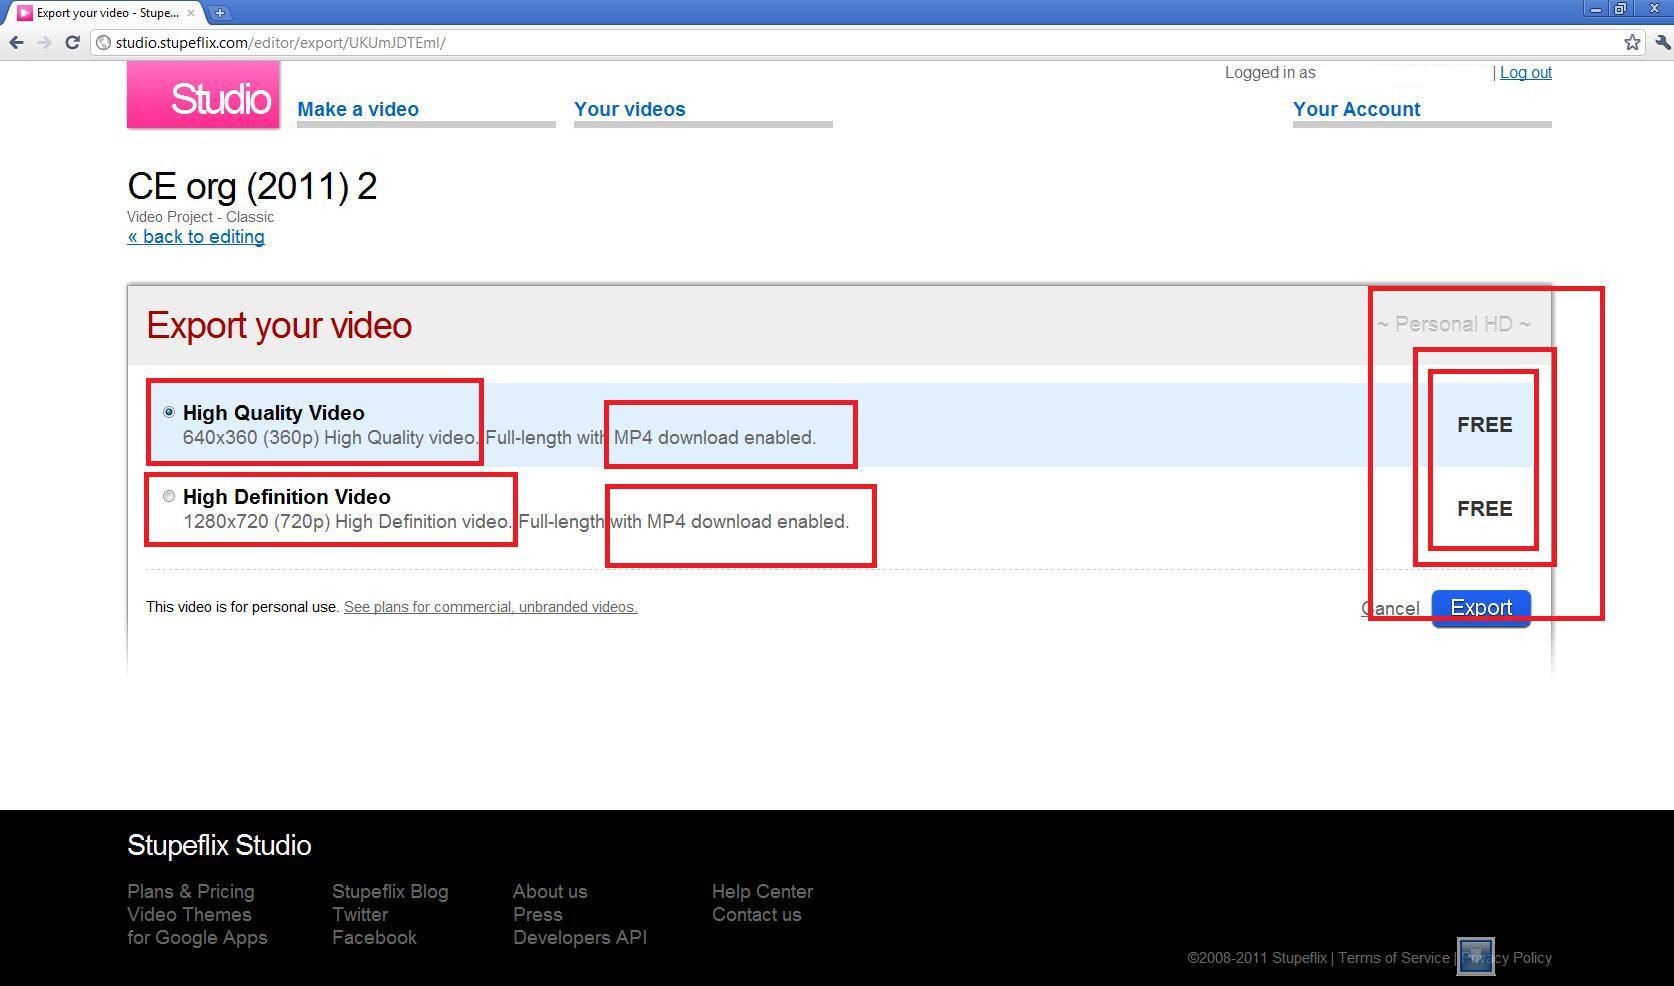Bookmark page with the star icon
Screen dimensions: 1674x986
point(1632,42)
